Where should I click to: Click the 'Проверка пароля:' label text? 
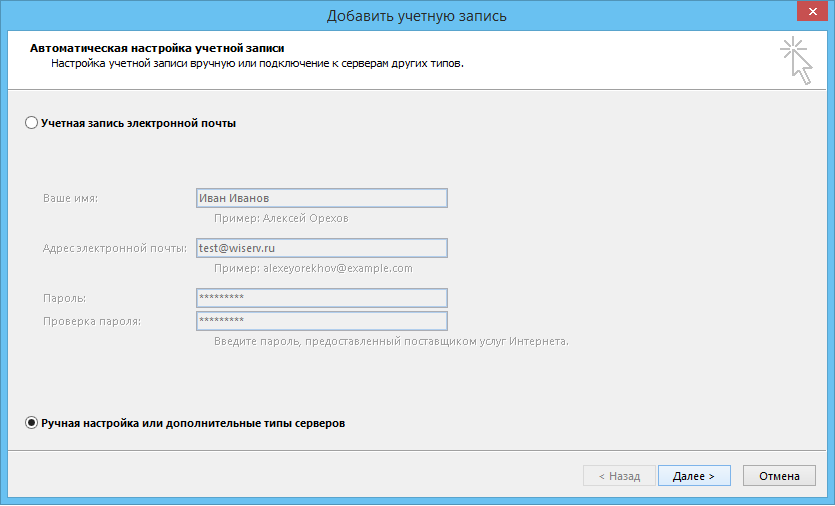click(x=92, y=321)
